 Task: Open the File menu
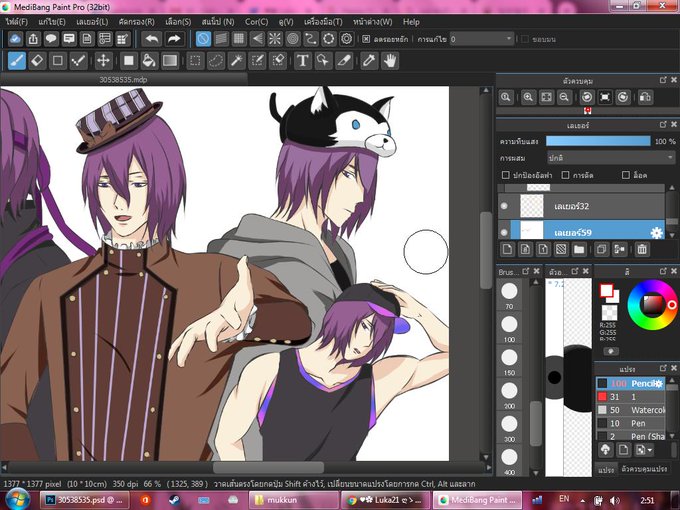(16, 22)
